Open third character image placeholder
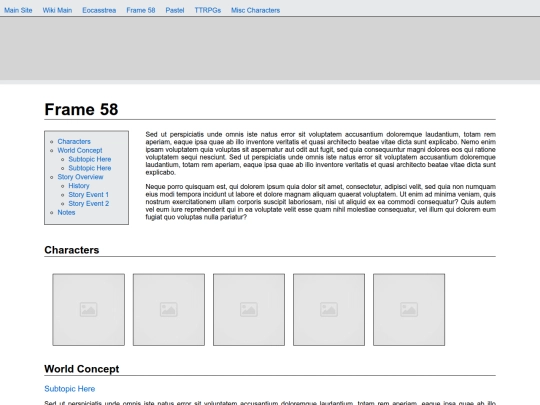The height and width of the screenshot is (405, 540). 249,310
